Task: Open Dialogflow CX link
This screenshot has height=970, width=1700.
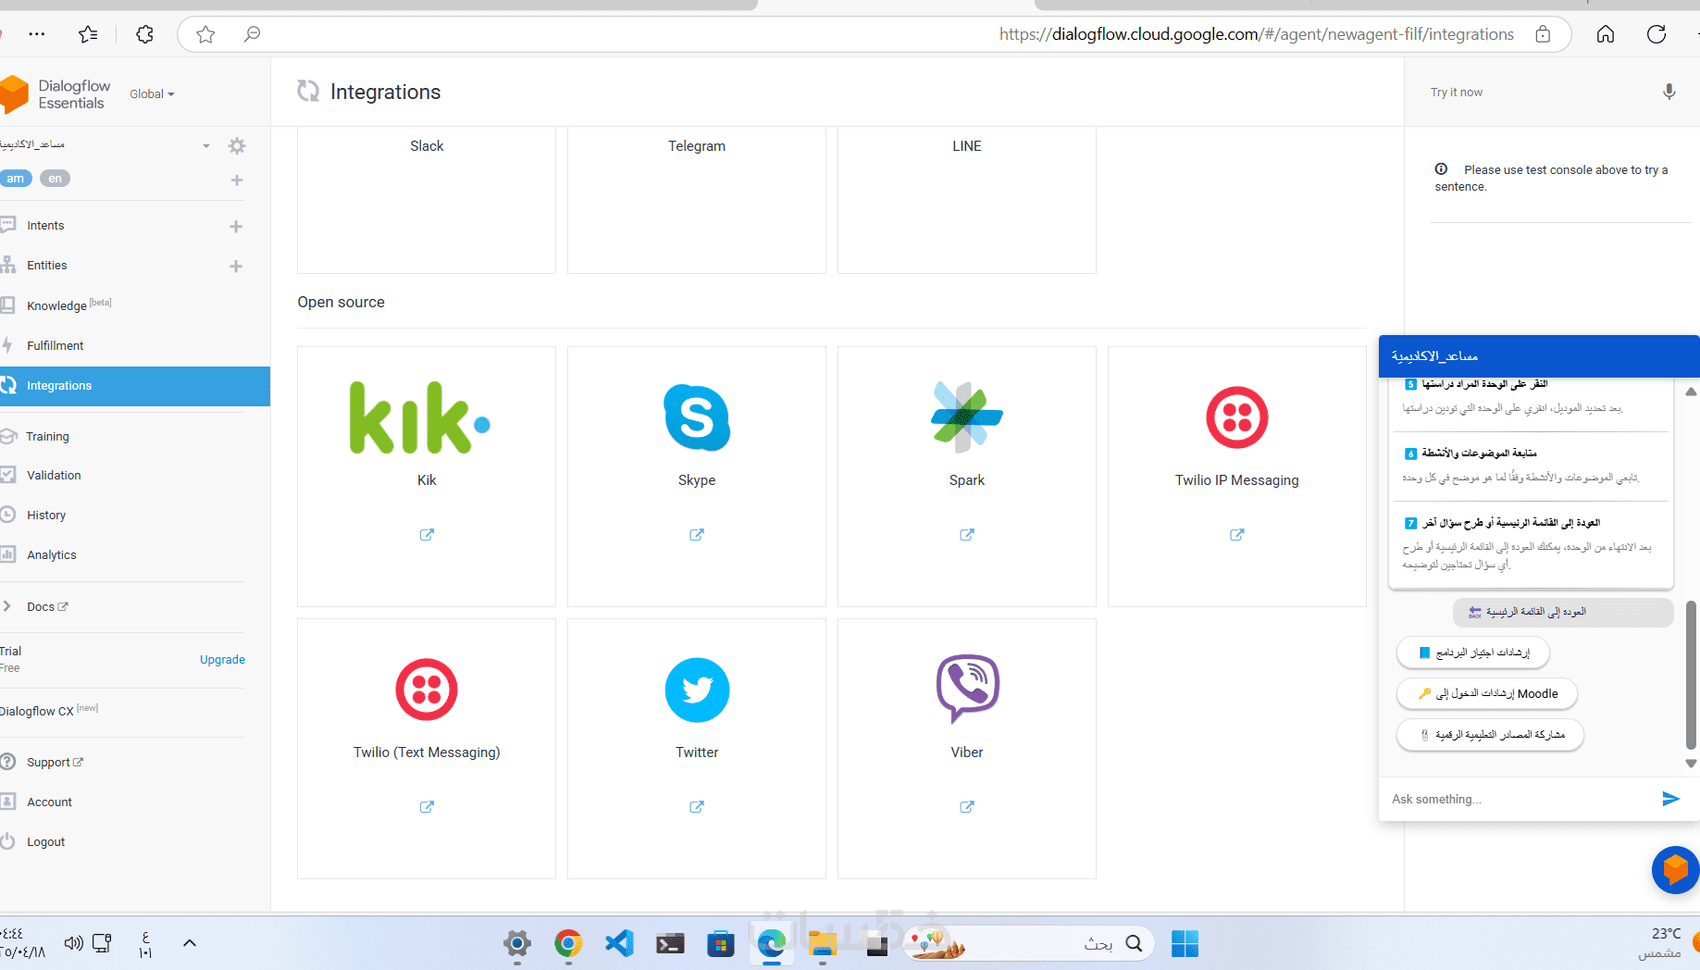Action: tap(48, 711)
